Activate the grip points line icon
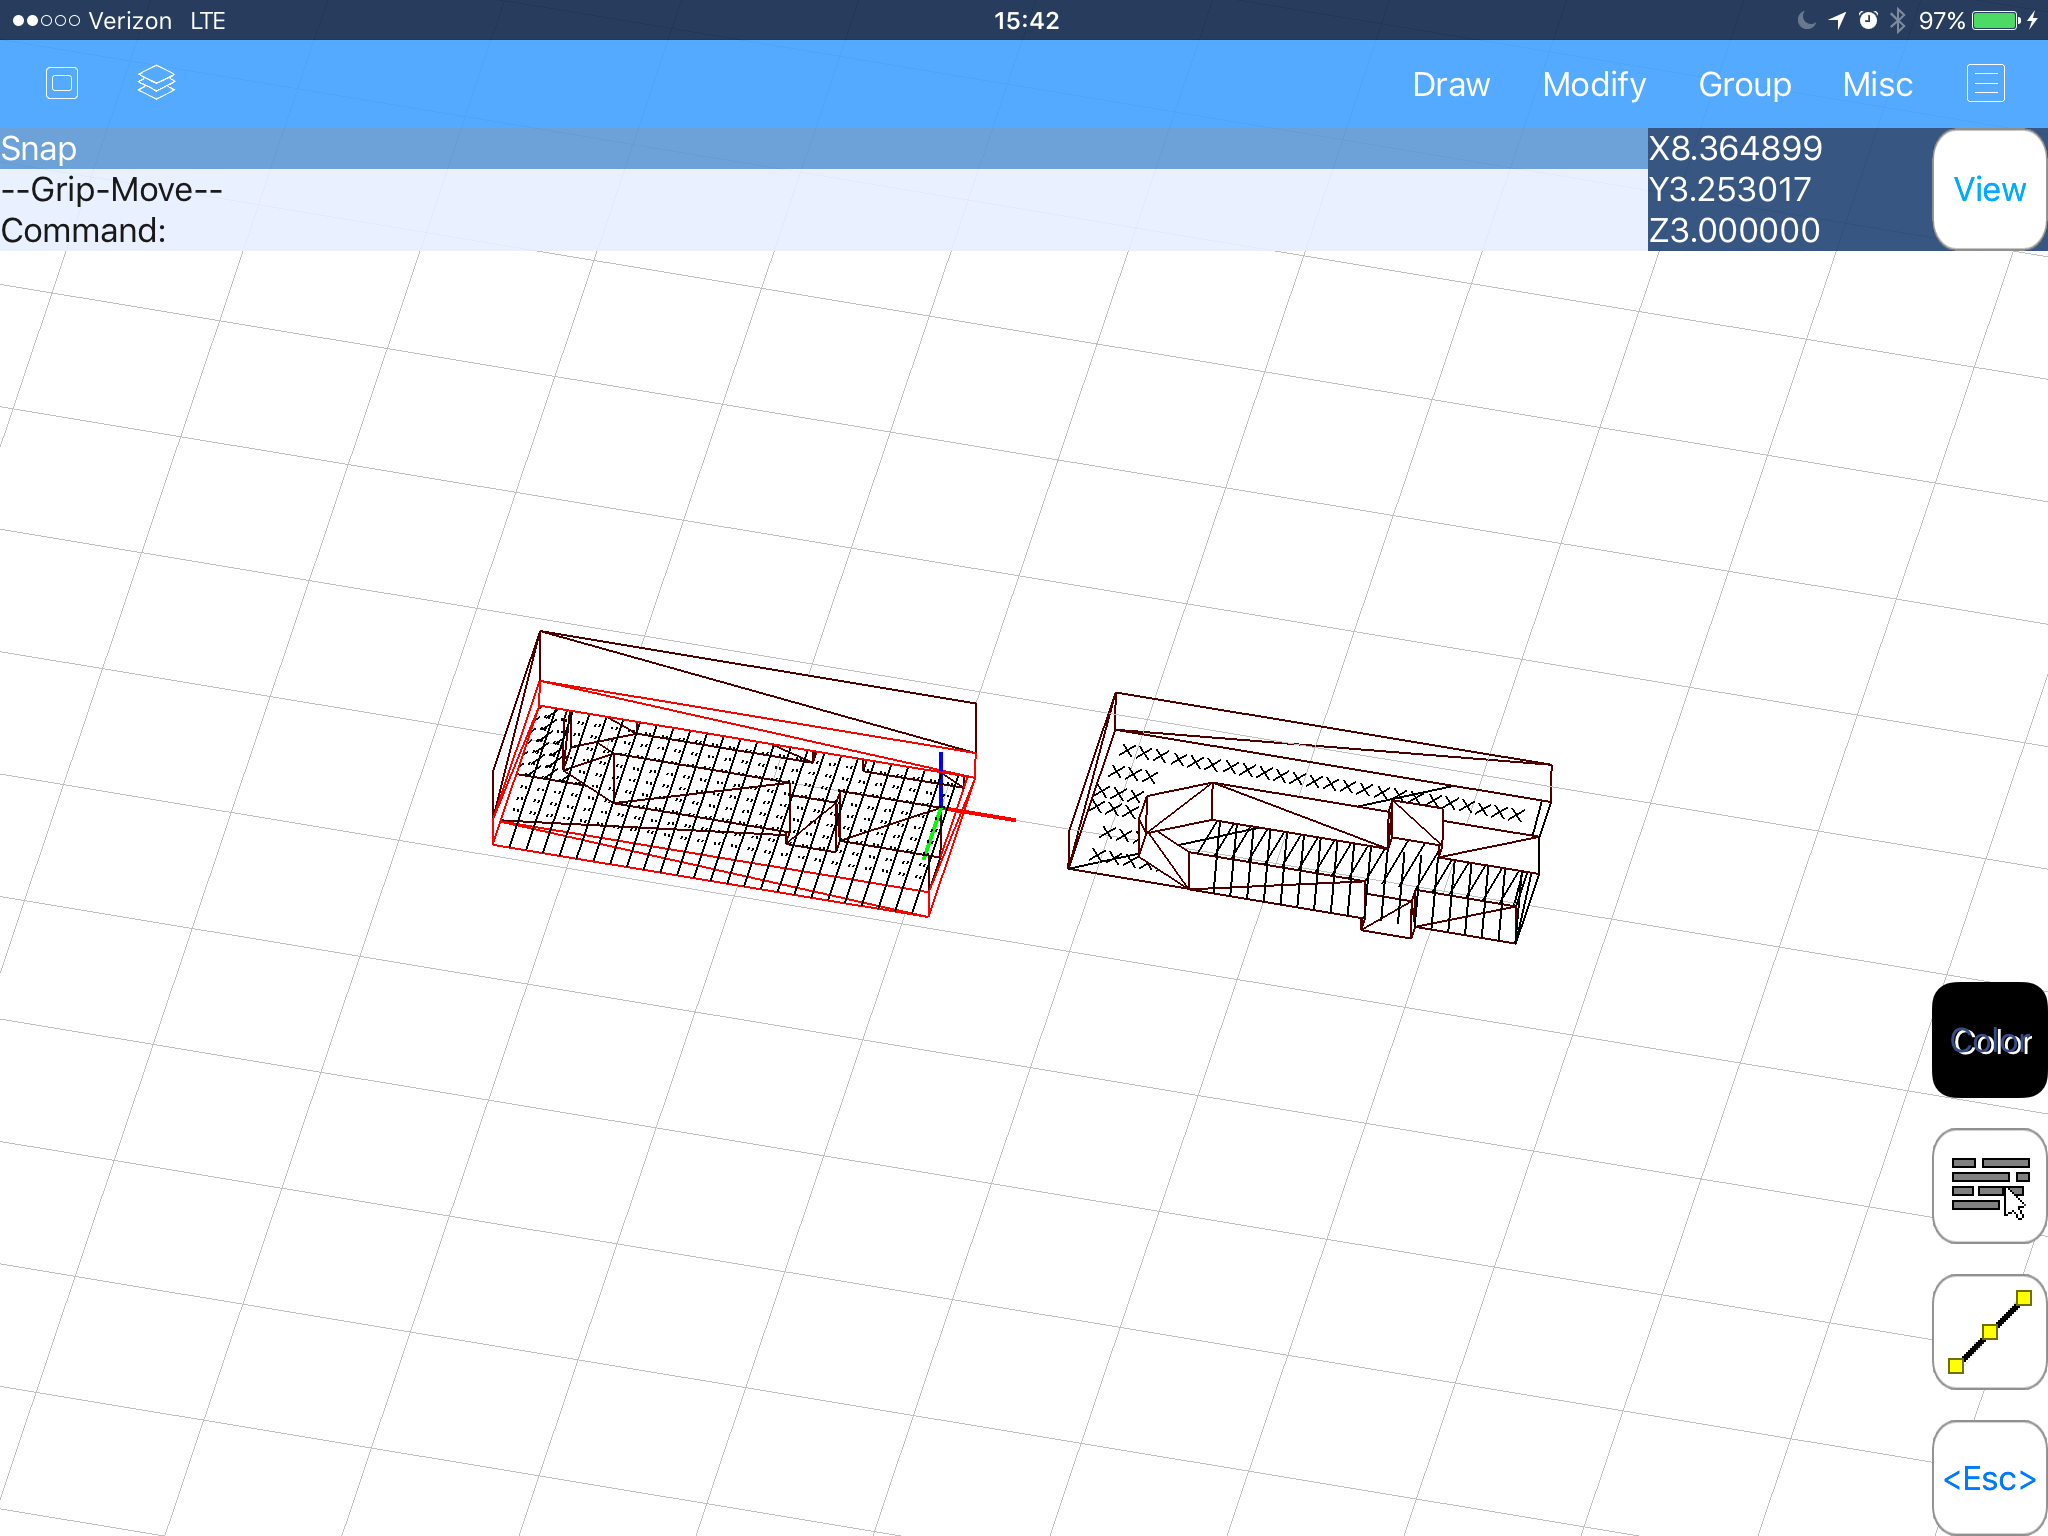2048x1536 pixels. tap(1989, 1332)
